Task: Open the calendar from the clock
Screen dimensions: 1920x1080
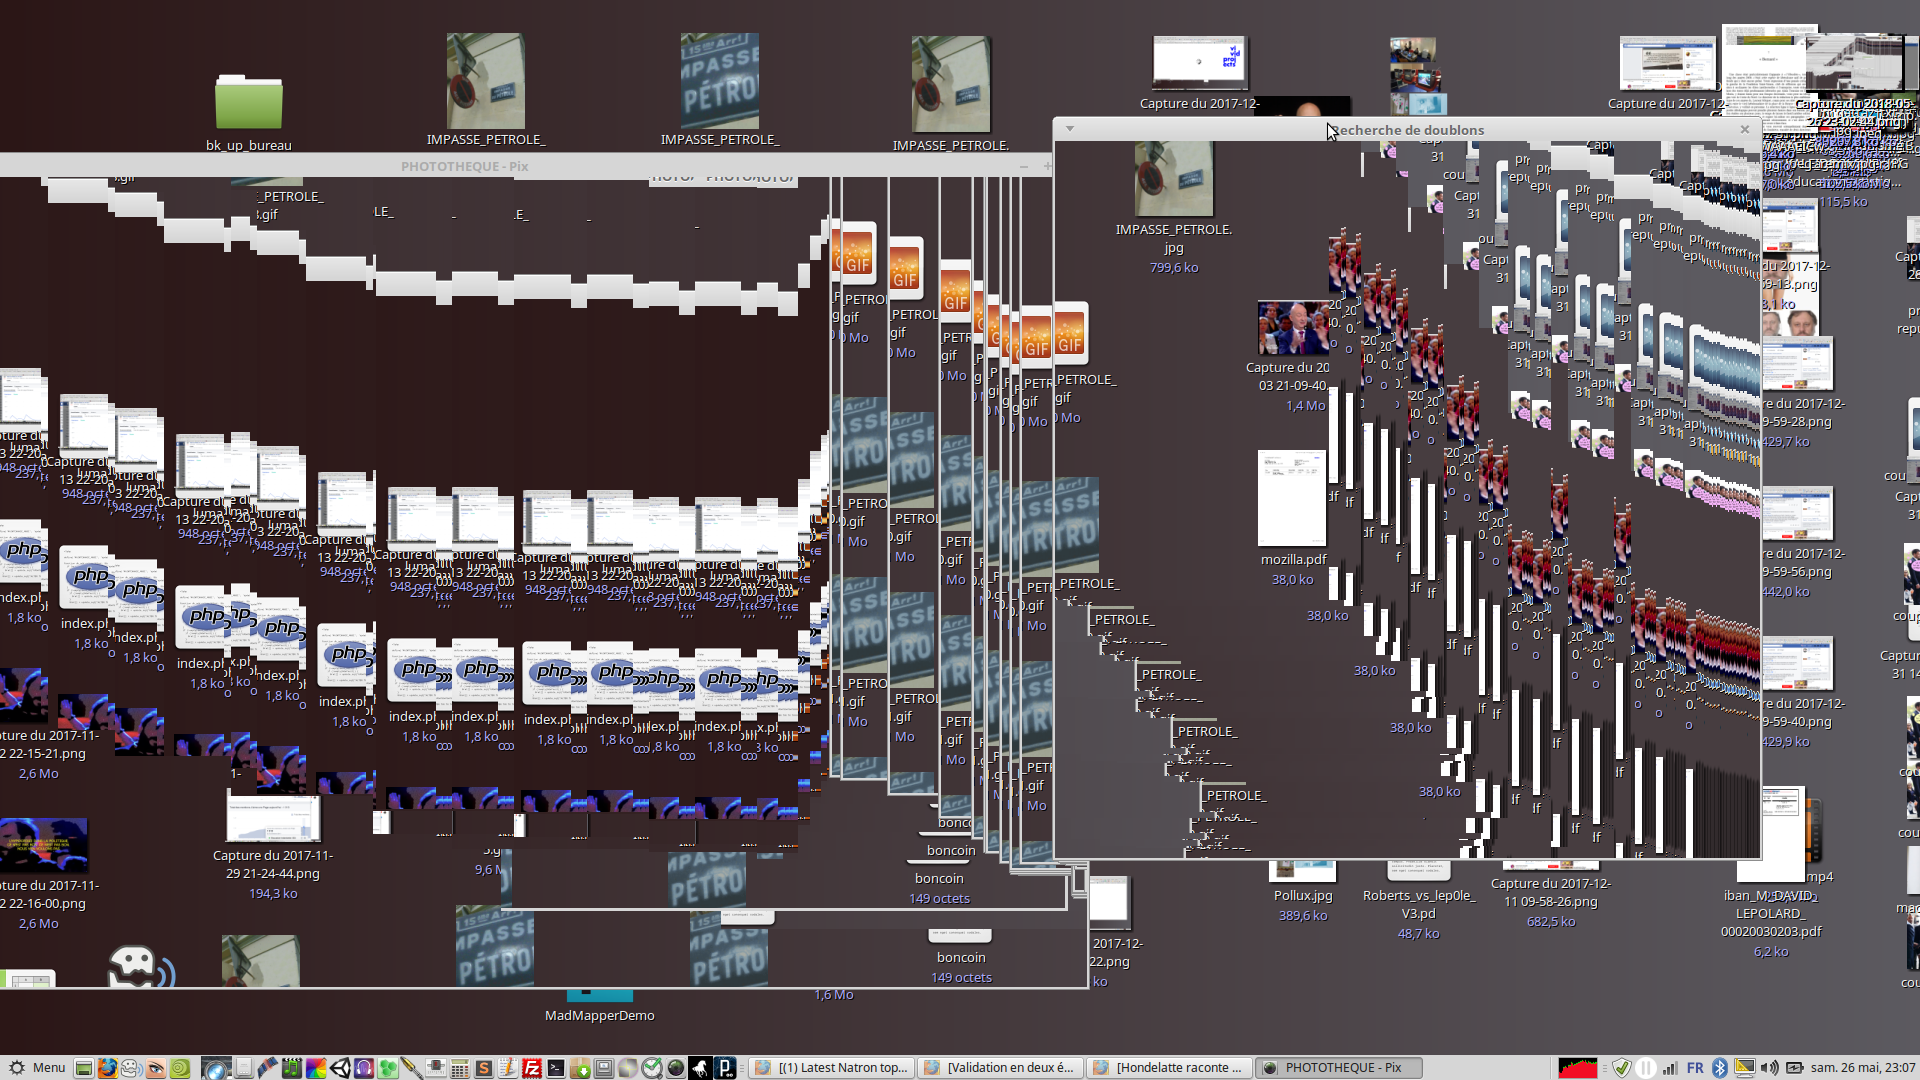Action: (x=1862, y=1068)
